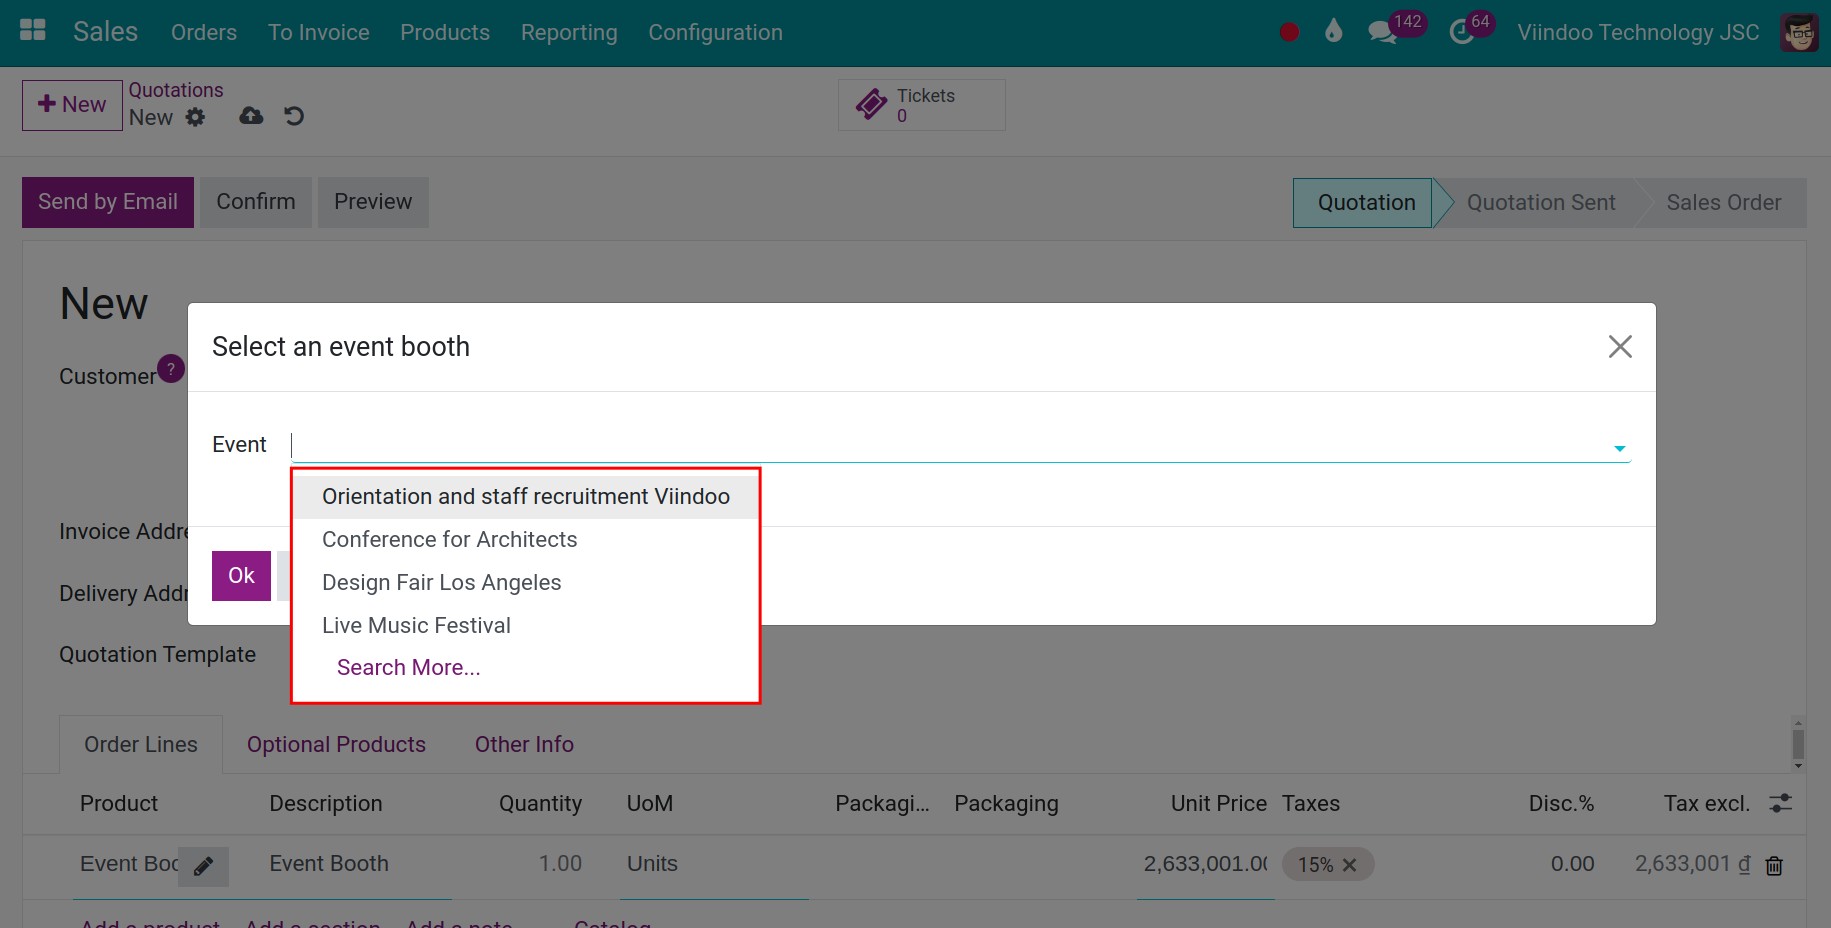Click the pencil edit icon on Event Booth line
The height and width of the screenshot is (928, 1831).
click(x=203, y=866)
